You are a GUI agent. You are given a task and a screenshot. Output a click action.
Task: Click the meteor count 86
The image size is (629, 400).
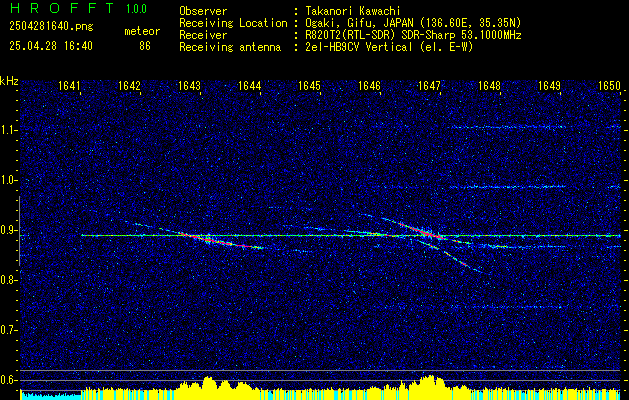(x=145, y=46)
